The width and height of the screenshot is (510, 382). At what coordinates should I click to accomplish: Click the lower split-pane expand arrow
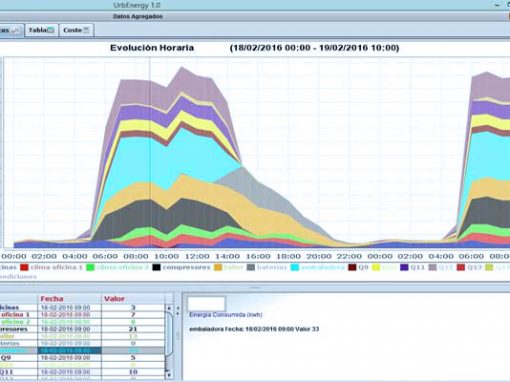pos(178,314)
